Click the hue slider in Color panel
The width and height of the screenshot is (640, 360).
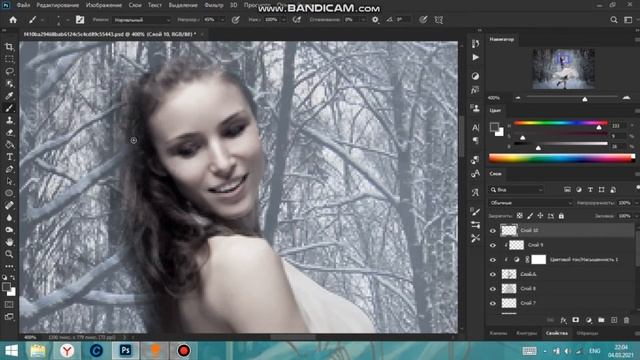click(560, 123)
